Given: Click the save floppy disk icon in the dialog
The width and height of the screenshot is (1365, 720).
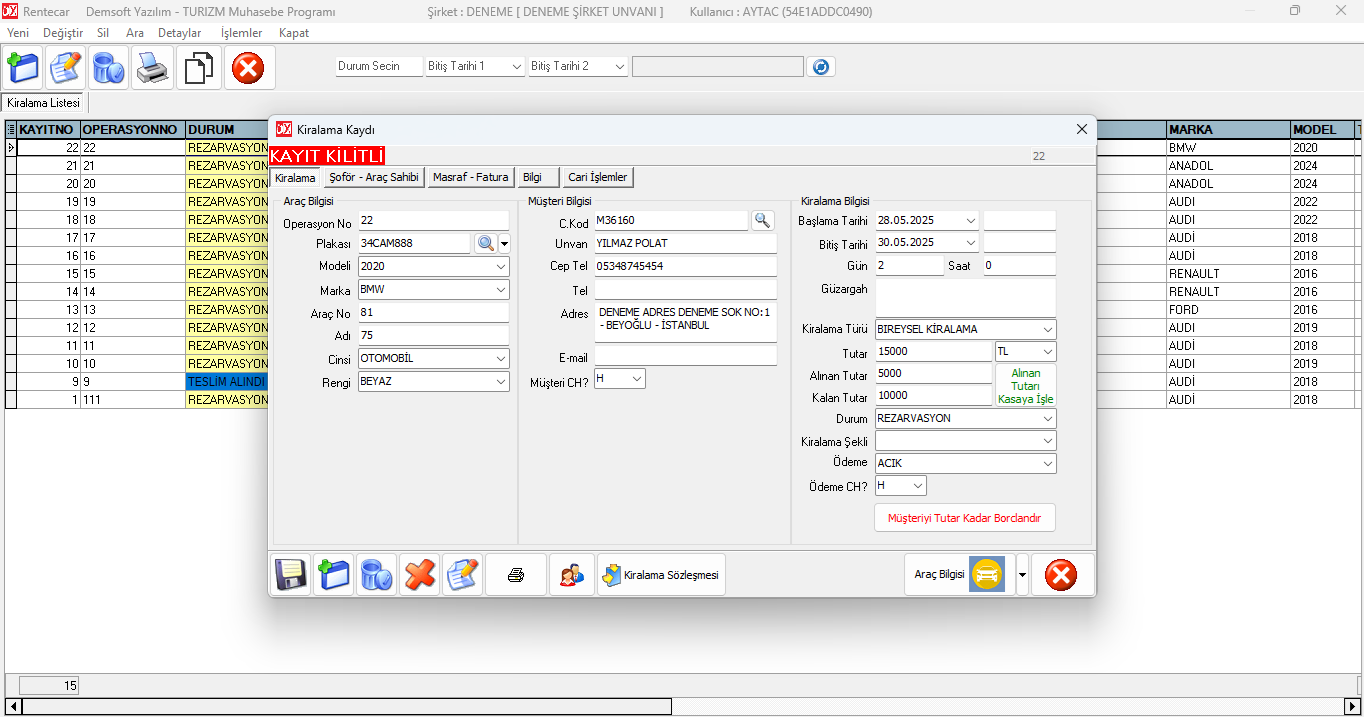Looking at the screenshot, I should click(x=290, y=575).
